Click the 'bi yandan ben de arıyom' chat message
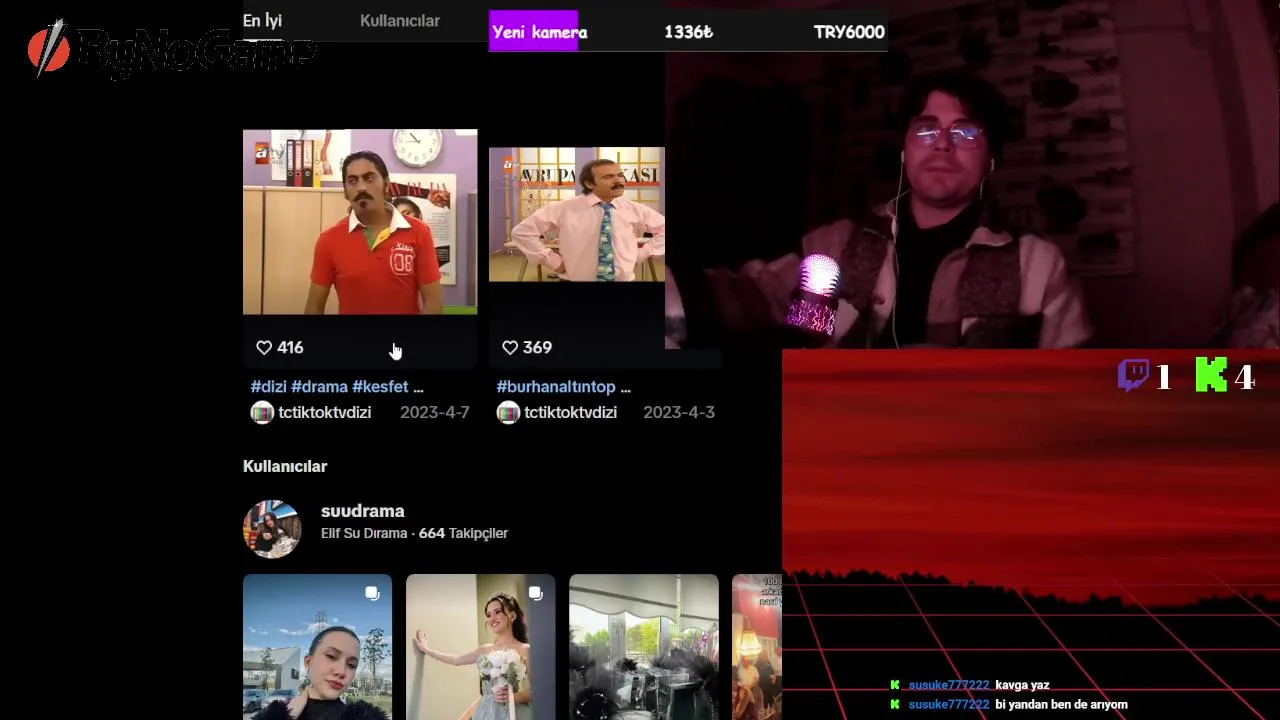 click(1061, 704)
